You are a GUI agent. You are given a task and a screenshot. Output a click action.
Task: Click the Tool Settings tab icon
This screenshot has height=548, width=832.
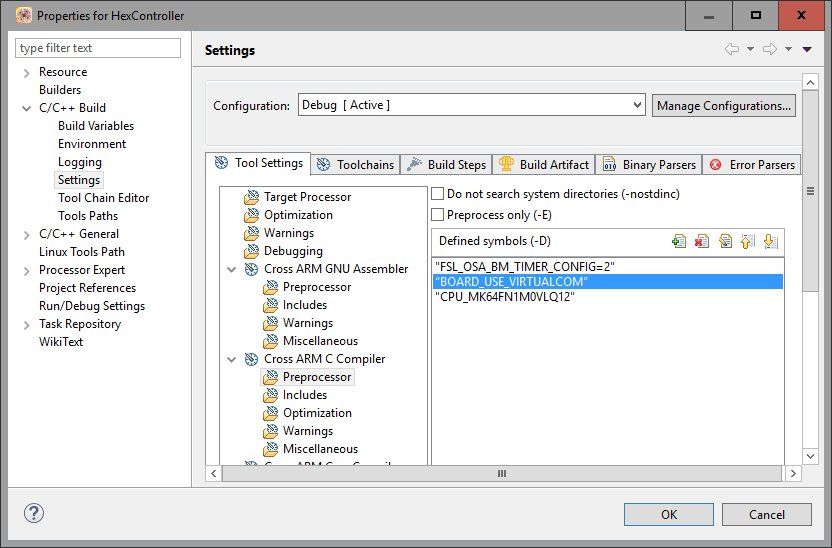[x=222, y=163]
